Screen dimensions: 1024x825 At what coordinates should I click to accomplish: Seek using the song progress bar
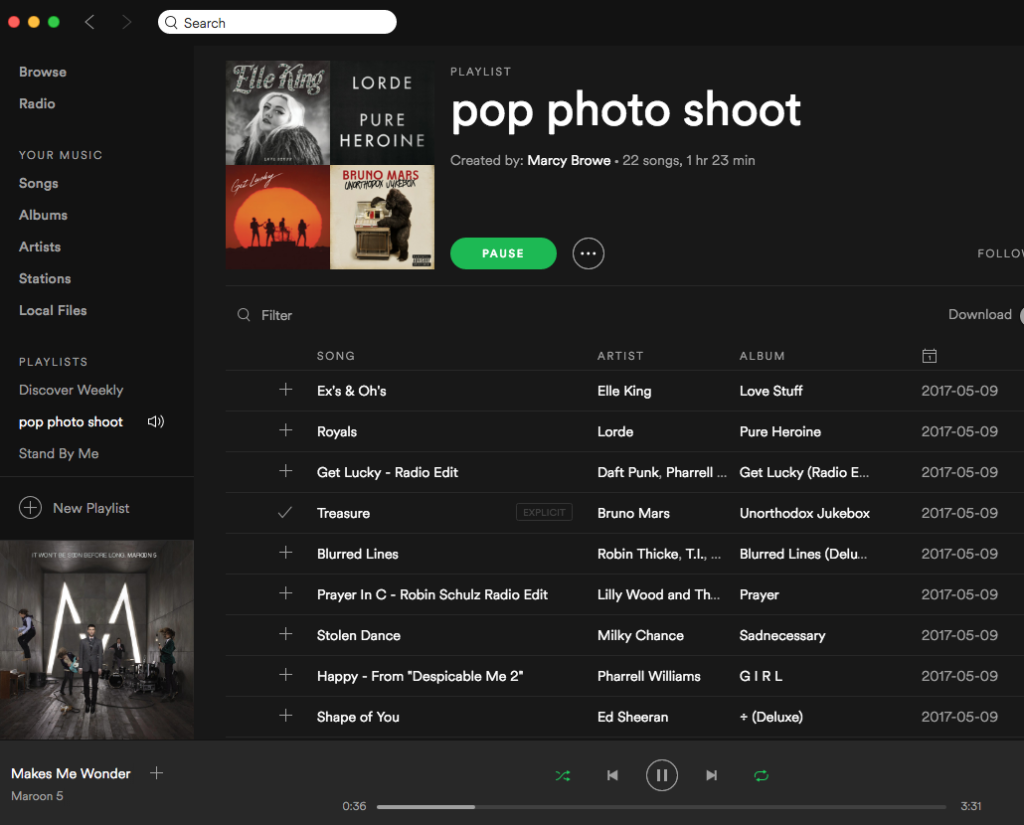click(x=660, y=806)
